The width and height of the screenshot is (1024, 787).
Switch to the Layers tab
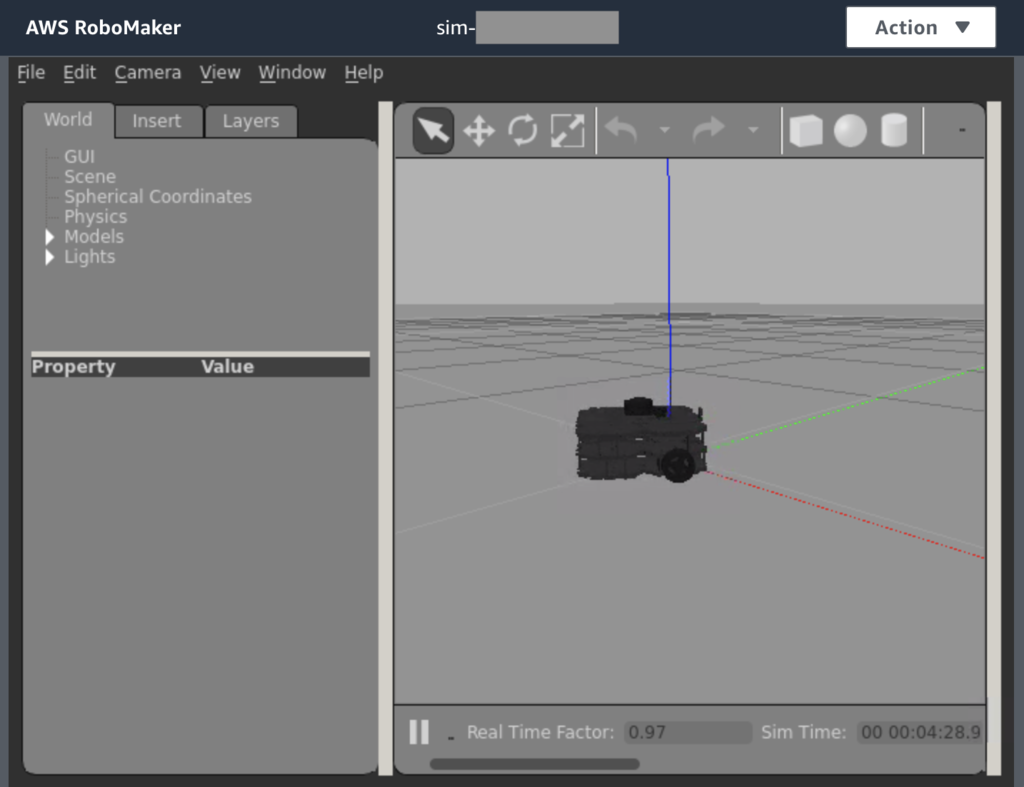pos(251,121)
